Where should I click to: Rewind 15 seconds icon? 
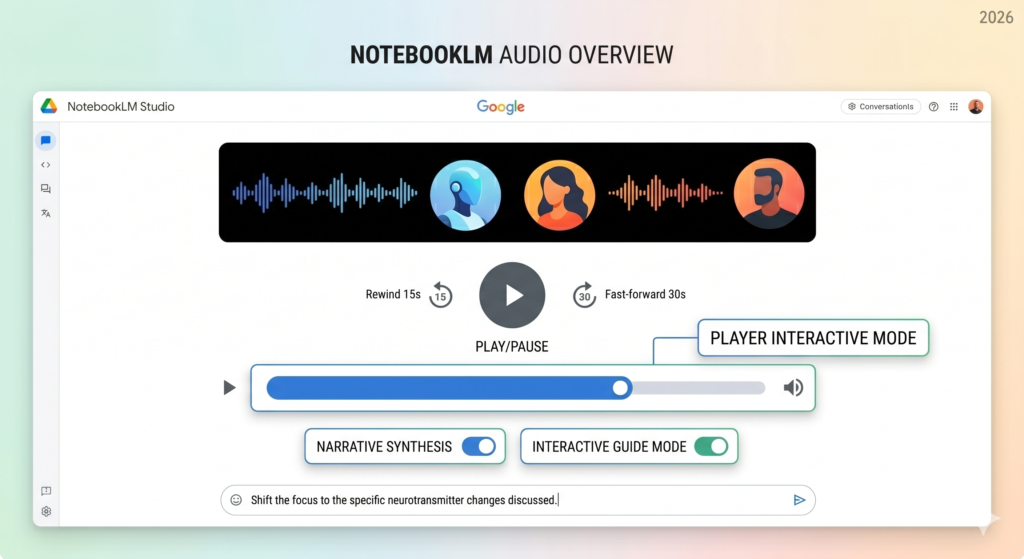point(441,295)
